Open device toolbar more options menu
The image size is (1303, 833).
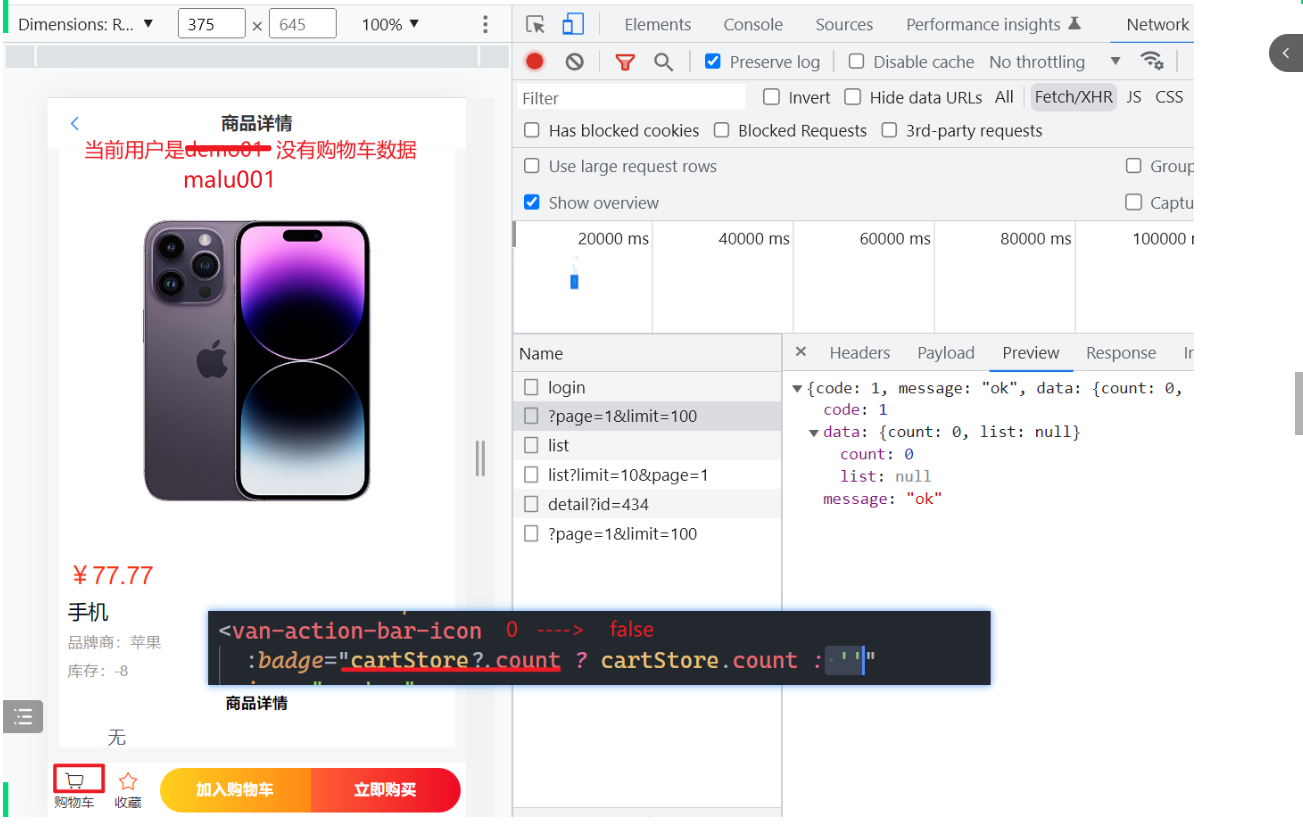click(486, 24)
